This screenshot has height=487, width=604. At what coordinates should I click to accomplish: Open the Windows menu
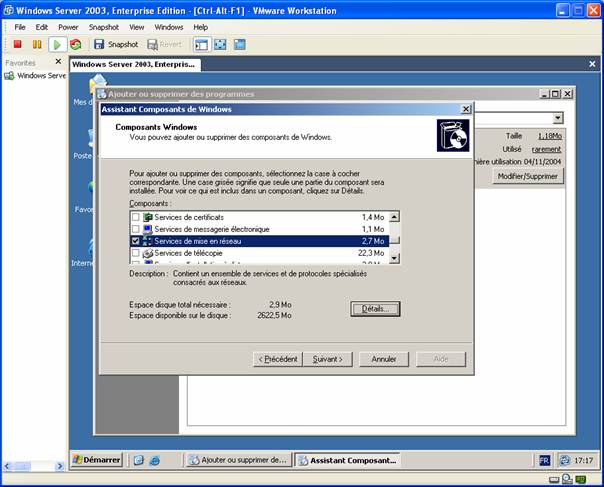tap(169, 27)
